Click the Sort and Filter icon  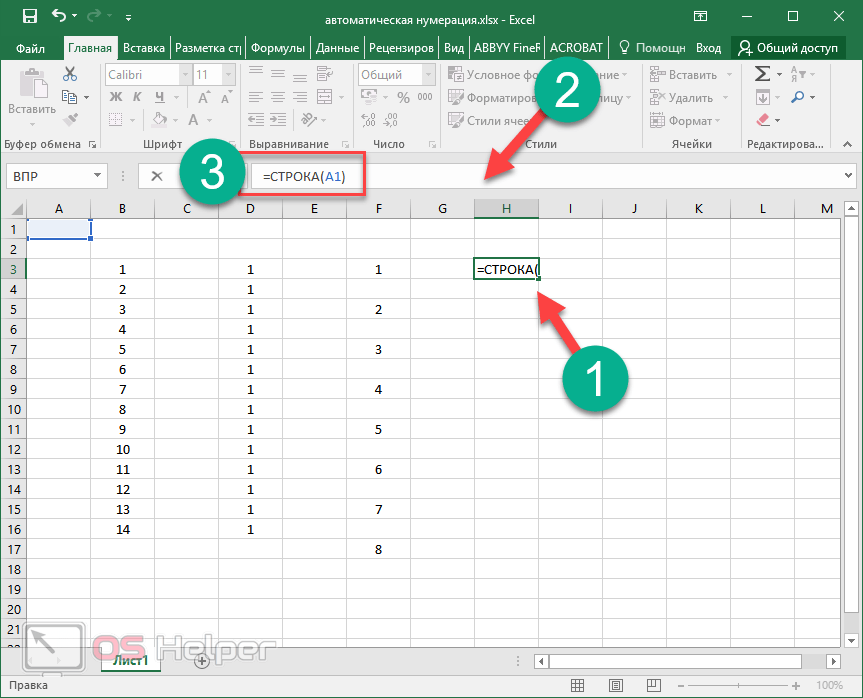tap(798, 74)
